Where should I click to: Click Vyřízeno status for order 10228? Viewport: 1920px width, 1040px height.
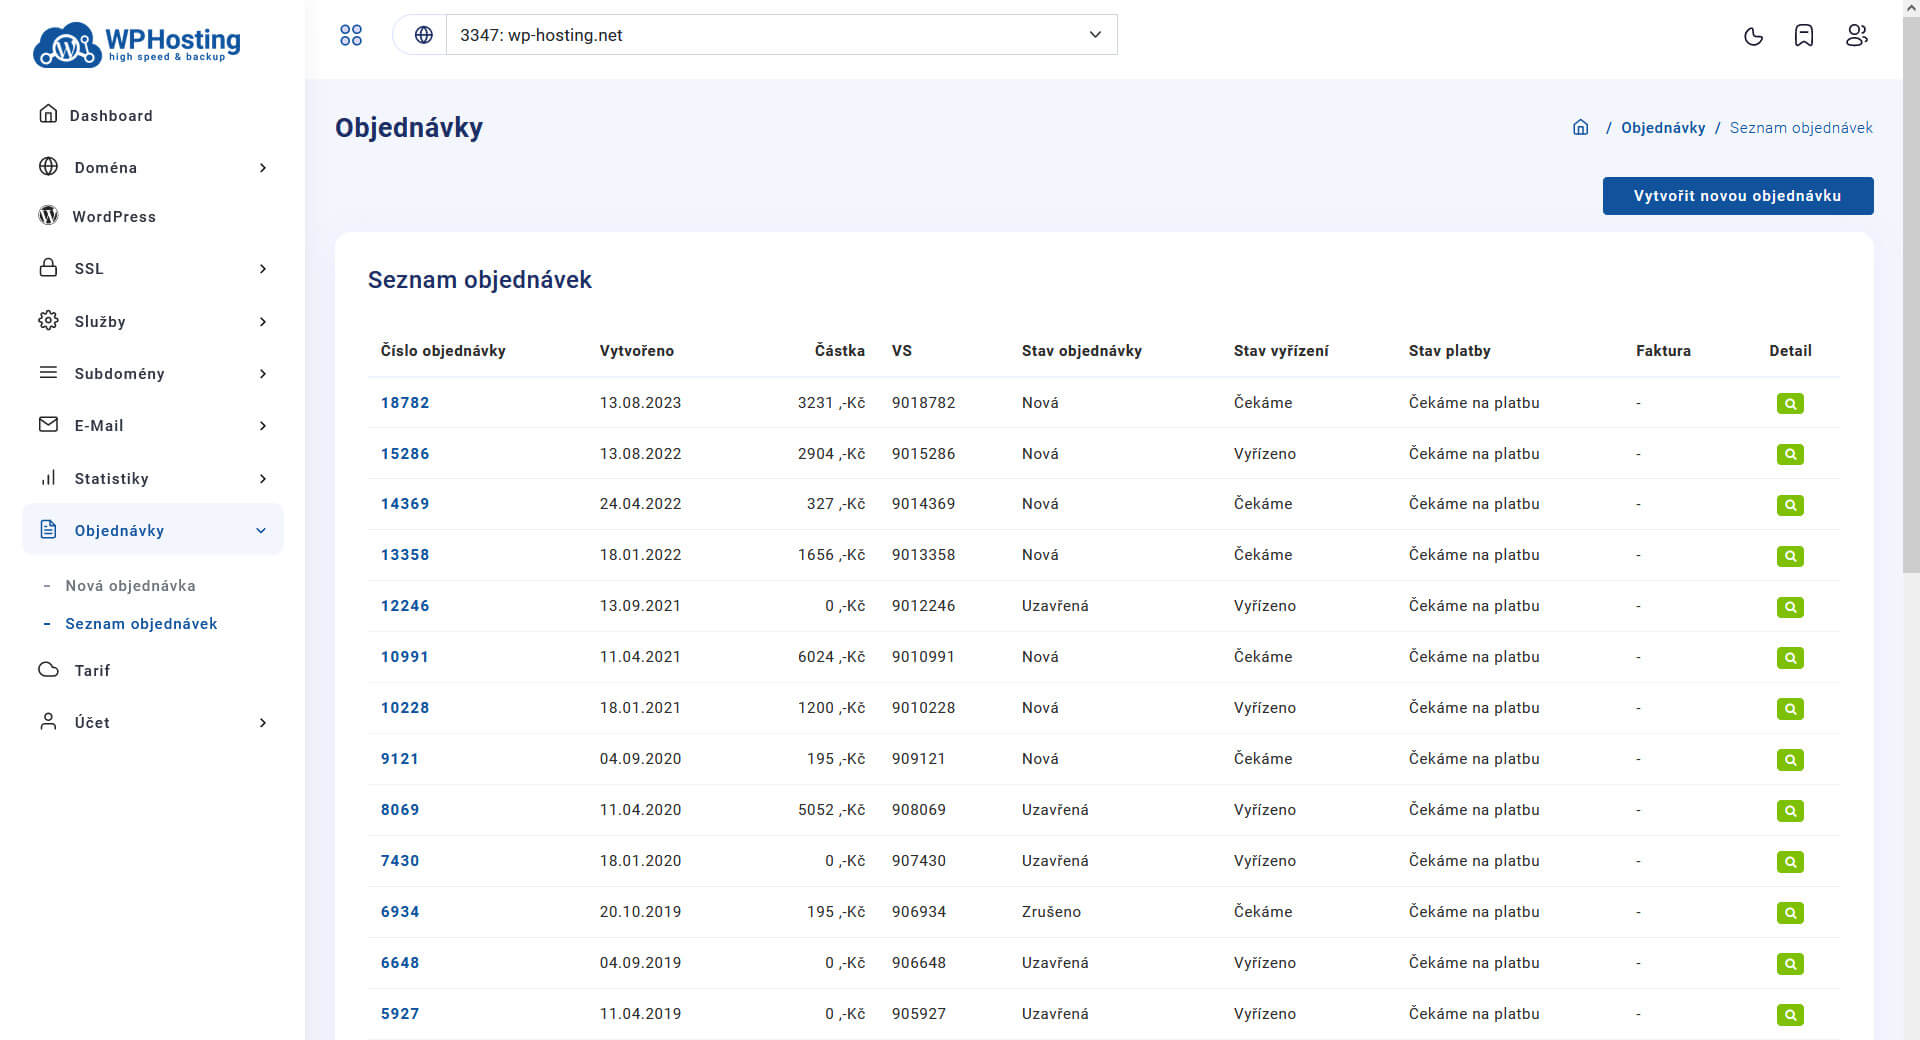(1264, 708)
